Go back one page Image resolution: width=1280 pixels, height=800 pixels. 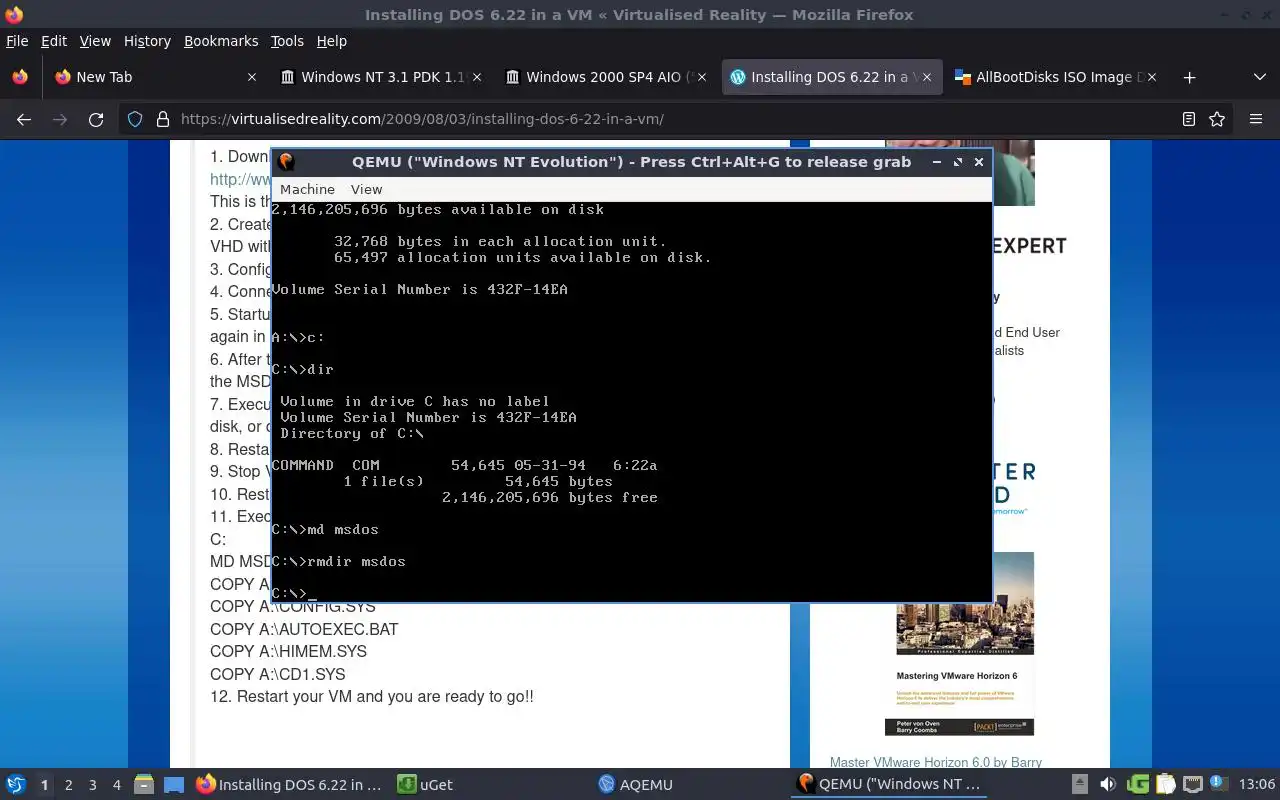click(x=24, y=119)
